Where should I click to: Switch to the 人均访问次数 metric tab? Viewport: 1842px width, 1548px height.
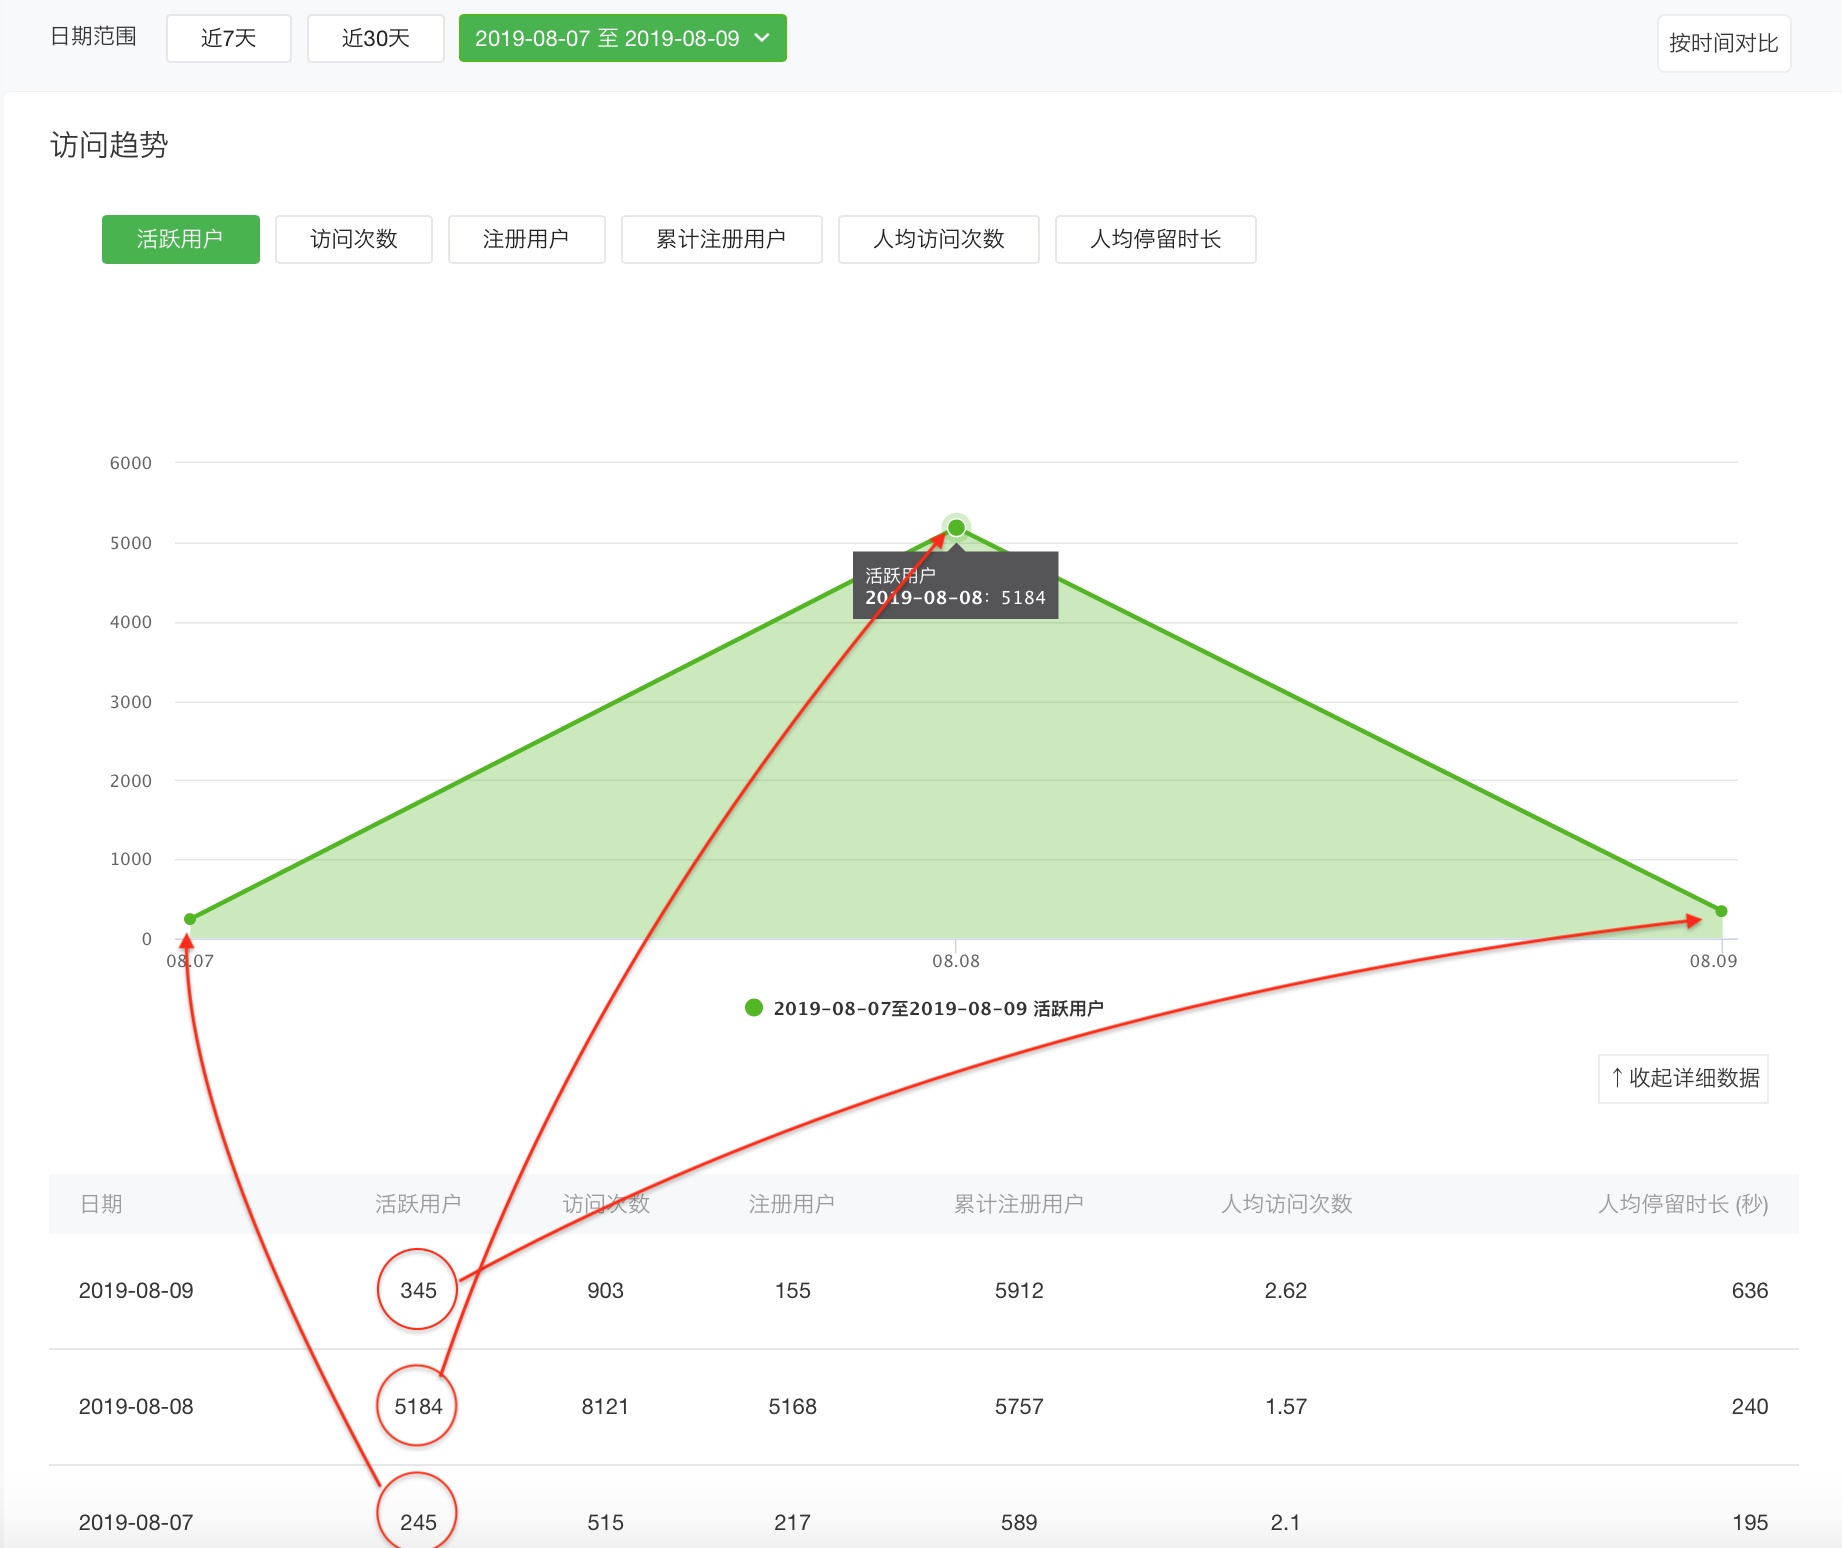(x=938, y=239)
